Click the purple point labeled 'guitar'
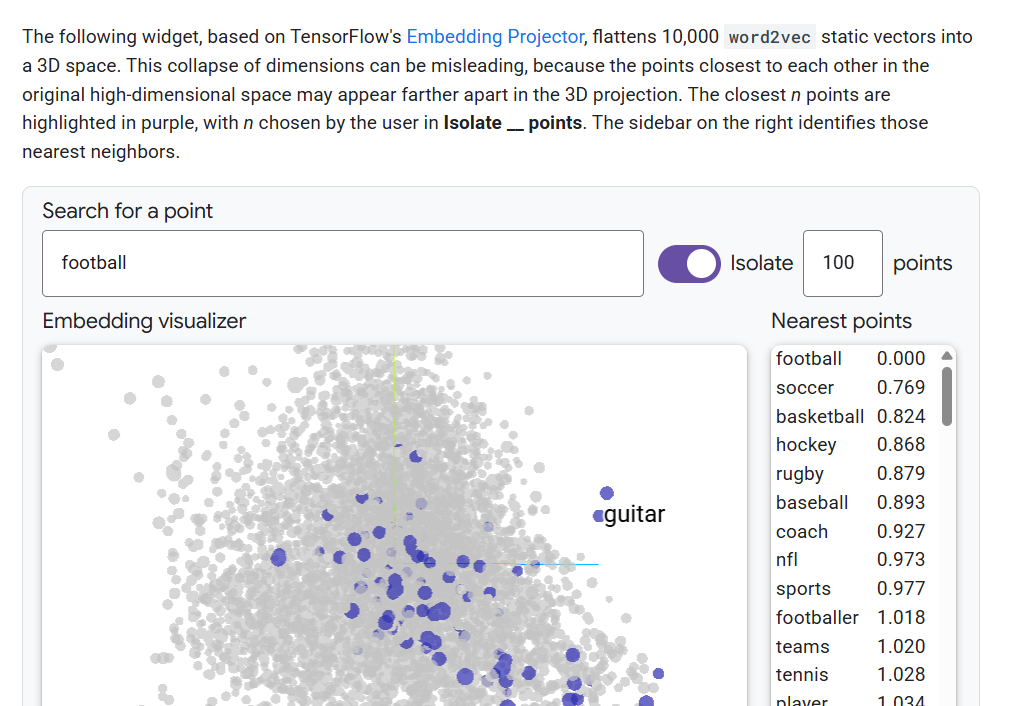Screen dimensions: 1014x706 click(x=599, y=516)
